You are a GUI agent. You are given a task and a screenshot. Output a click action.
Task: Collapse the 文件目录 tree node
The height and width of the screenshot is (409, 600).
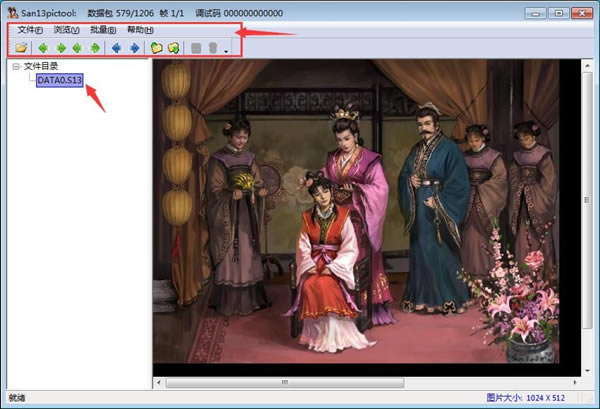pyautogui.click(x=15, y=67)
